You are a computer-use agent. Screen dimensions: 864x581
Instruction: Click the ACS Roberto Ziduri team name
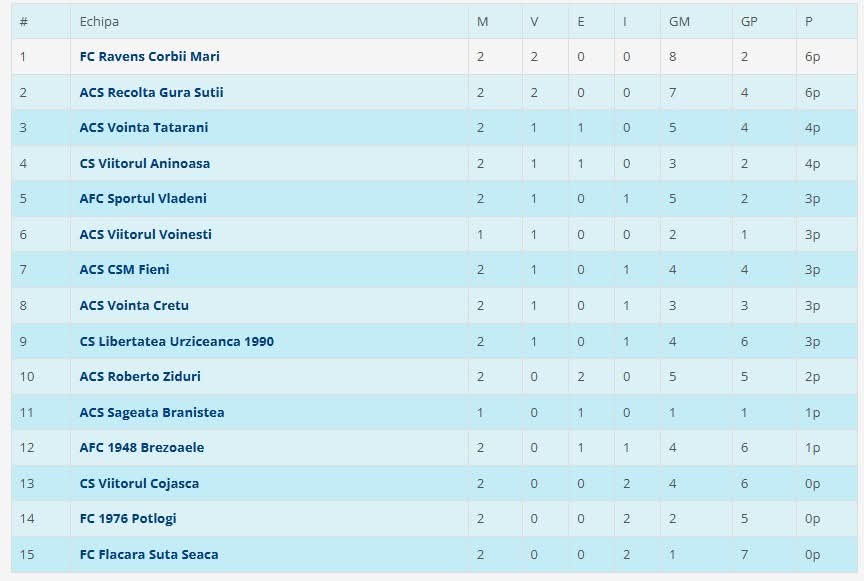(139, 377)
